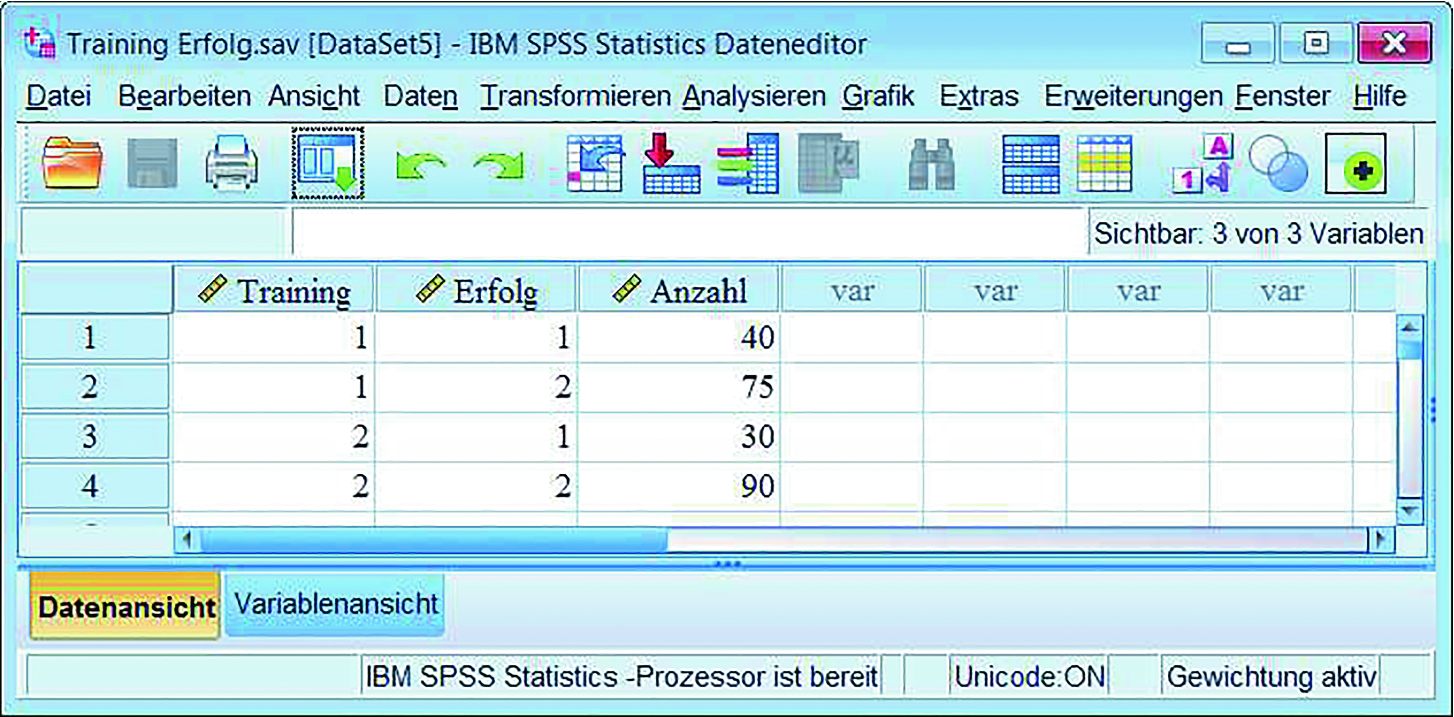Select the Datenansicht tab
This screenshot has width=1454, height=717.
126,606
